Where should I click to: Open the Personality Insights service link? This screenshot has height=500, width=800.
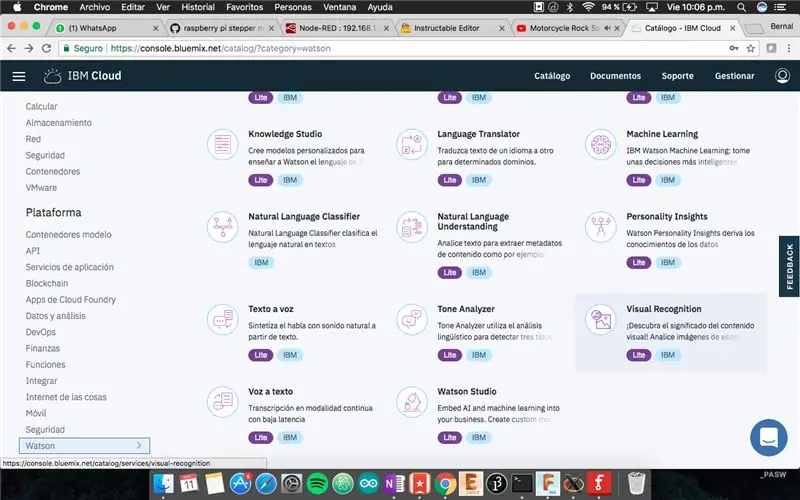coord(667,216)
